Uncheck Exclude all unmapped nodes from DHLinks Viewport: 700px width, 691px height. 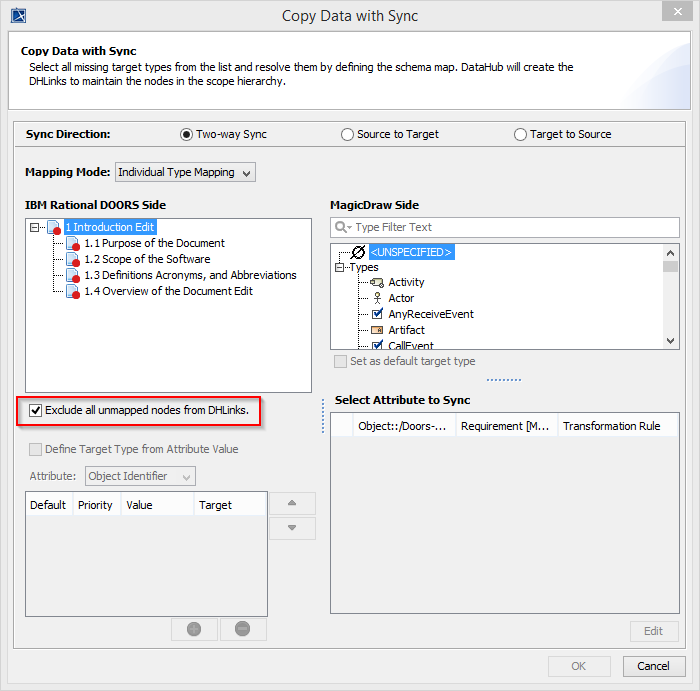35,410
